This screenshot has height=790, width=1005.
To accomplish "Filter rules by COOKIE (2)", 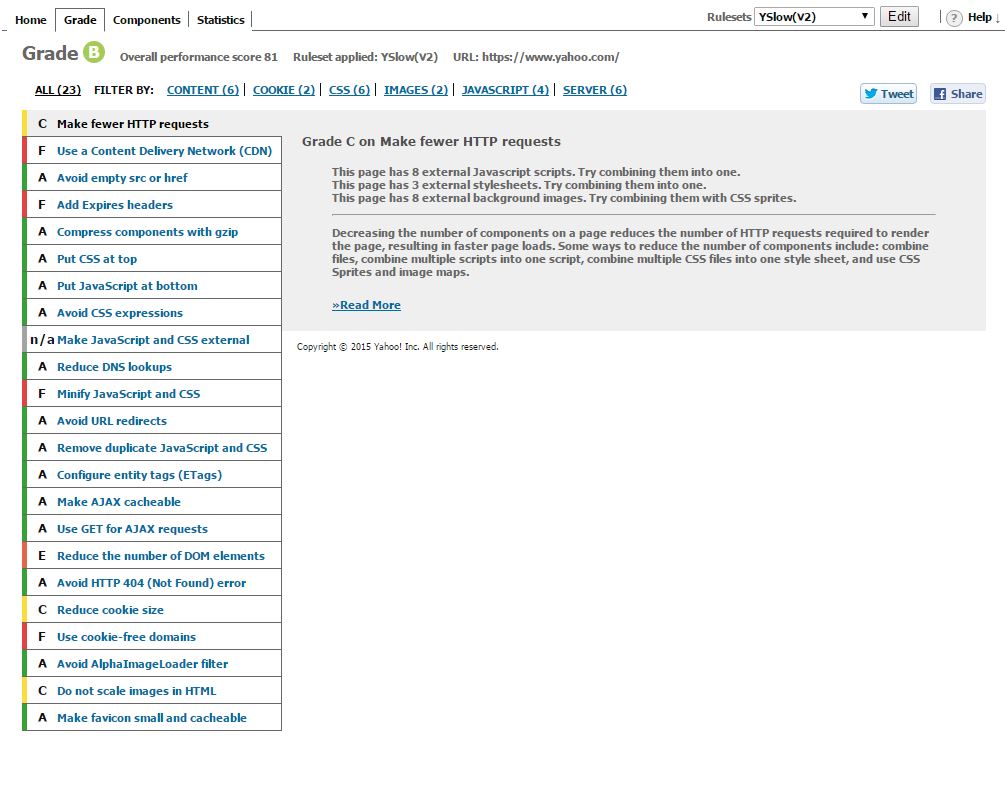I will coord(284,90).
